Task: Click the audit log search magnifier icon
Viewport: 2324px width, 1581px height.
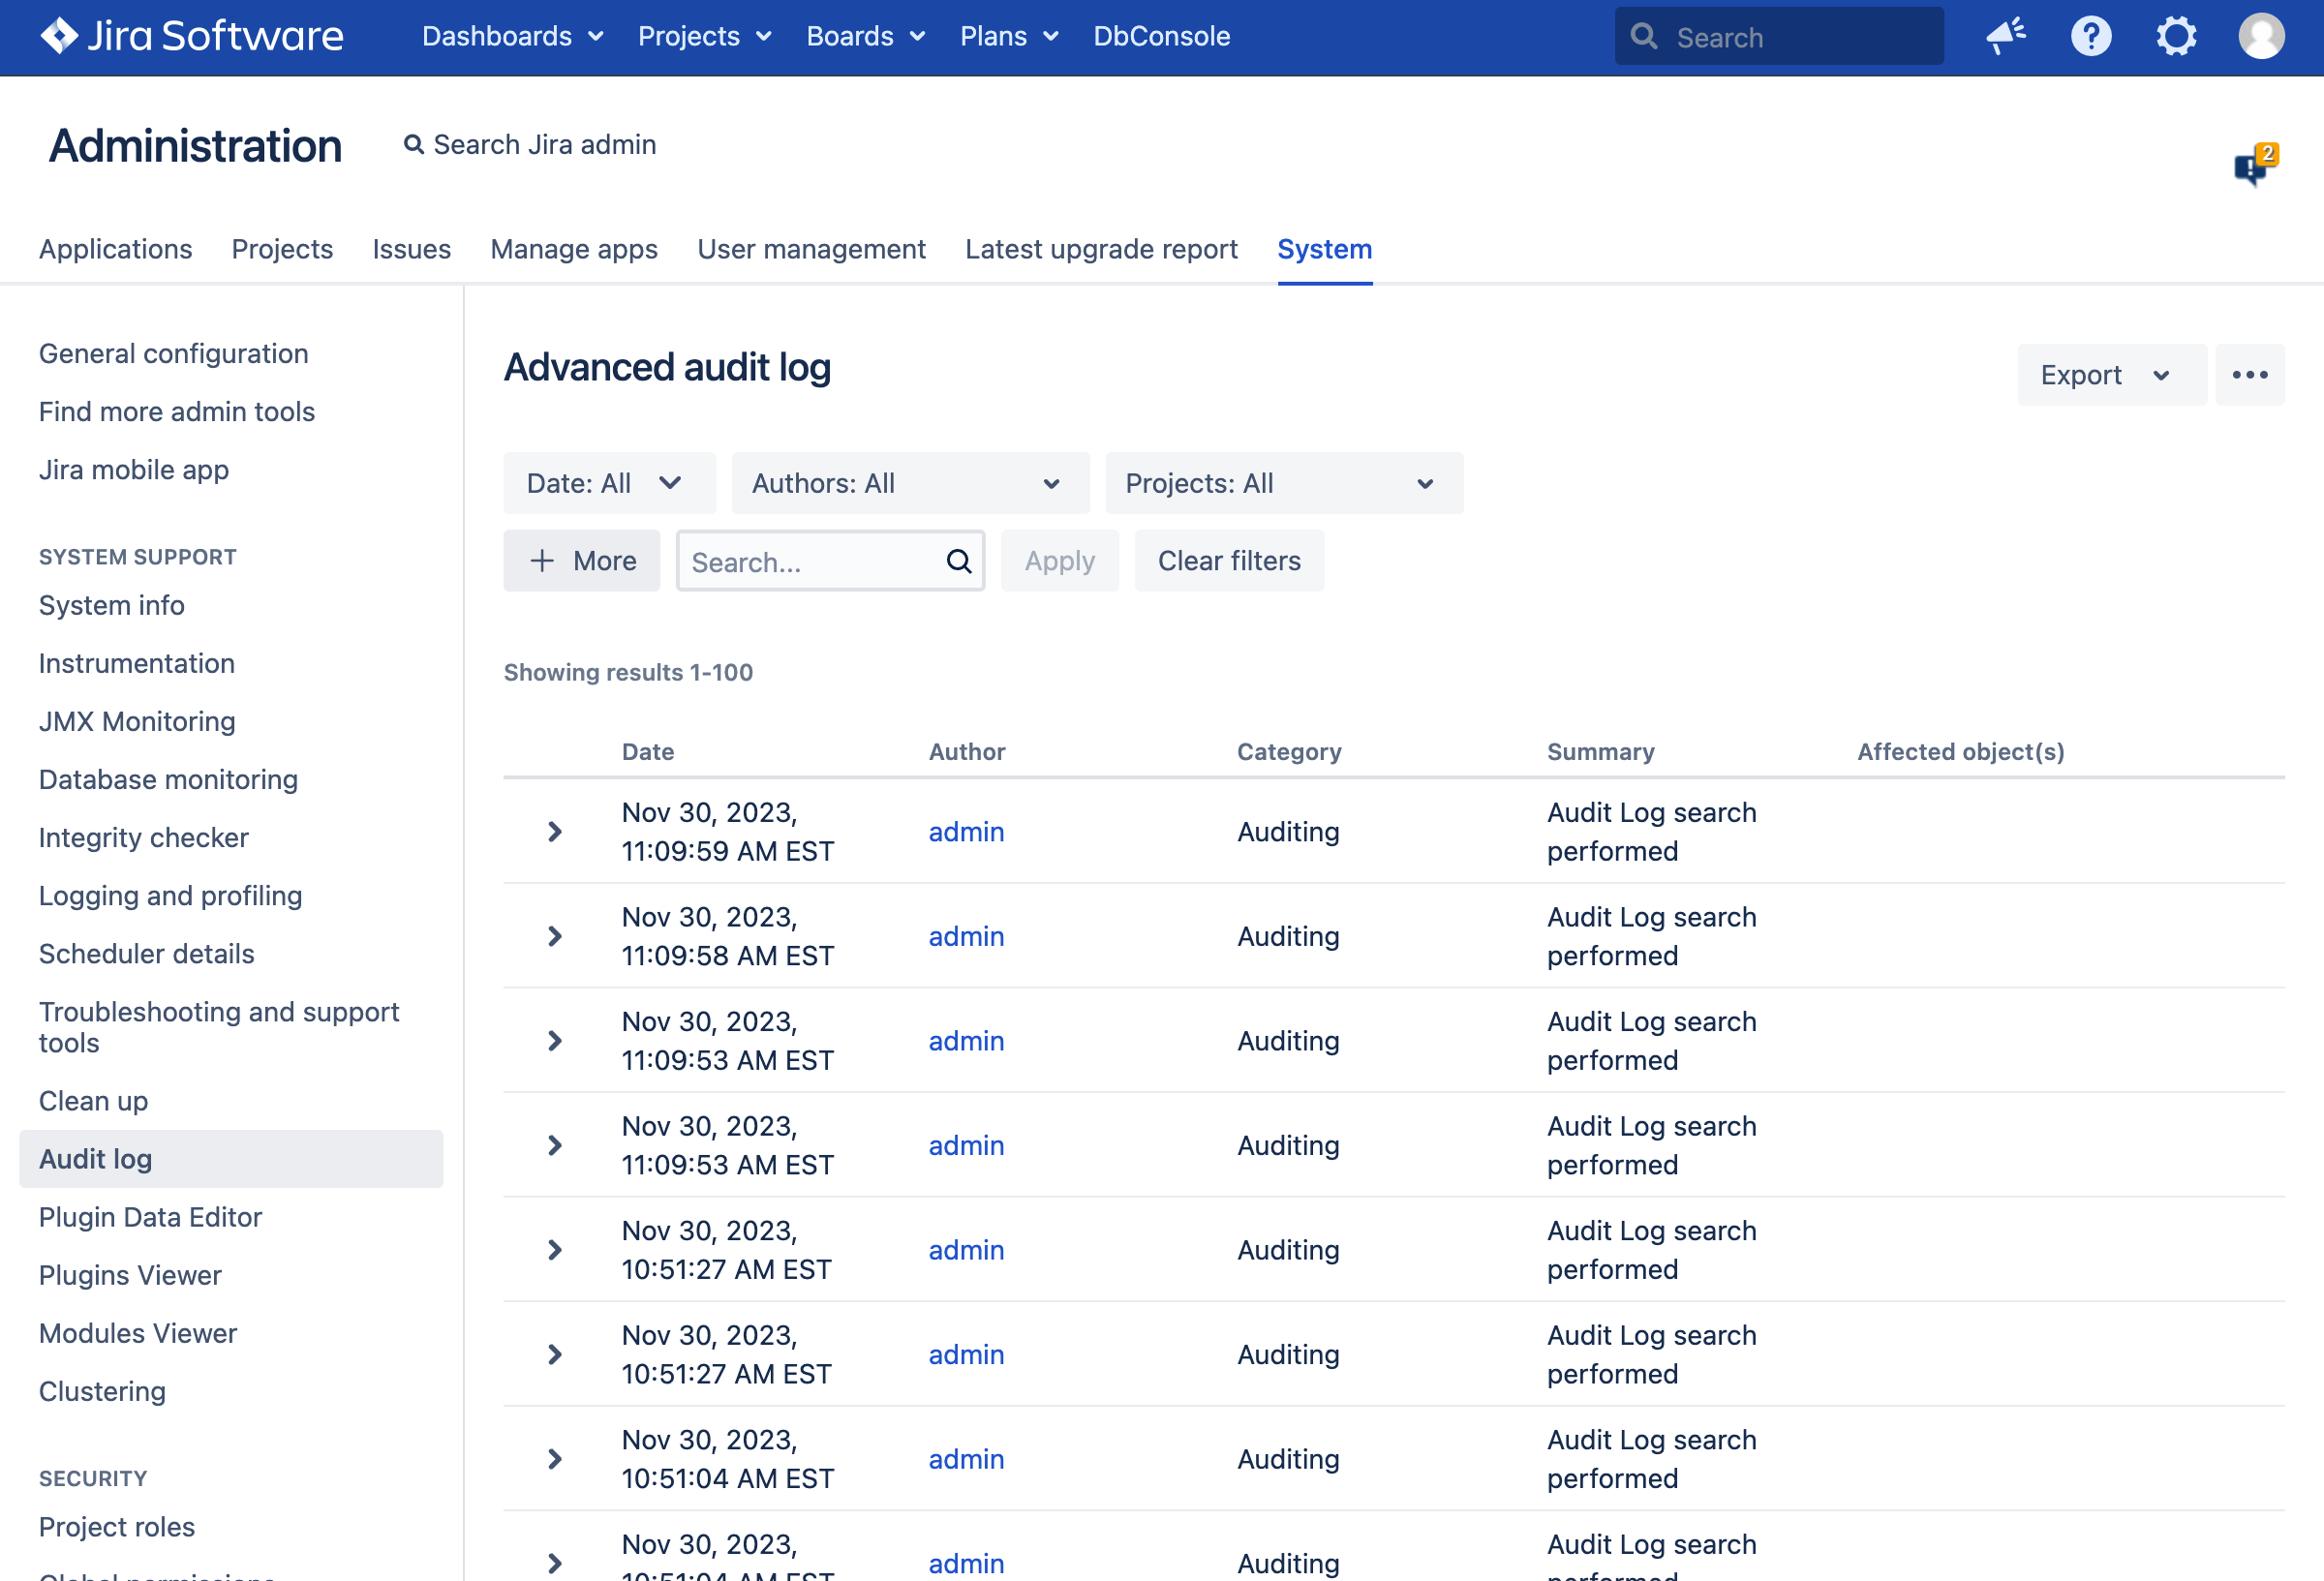Action: coord(958,561)
